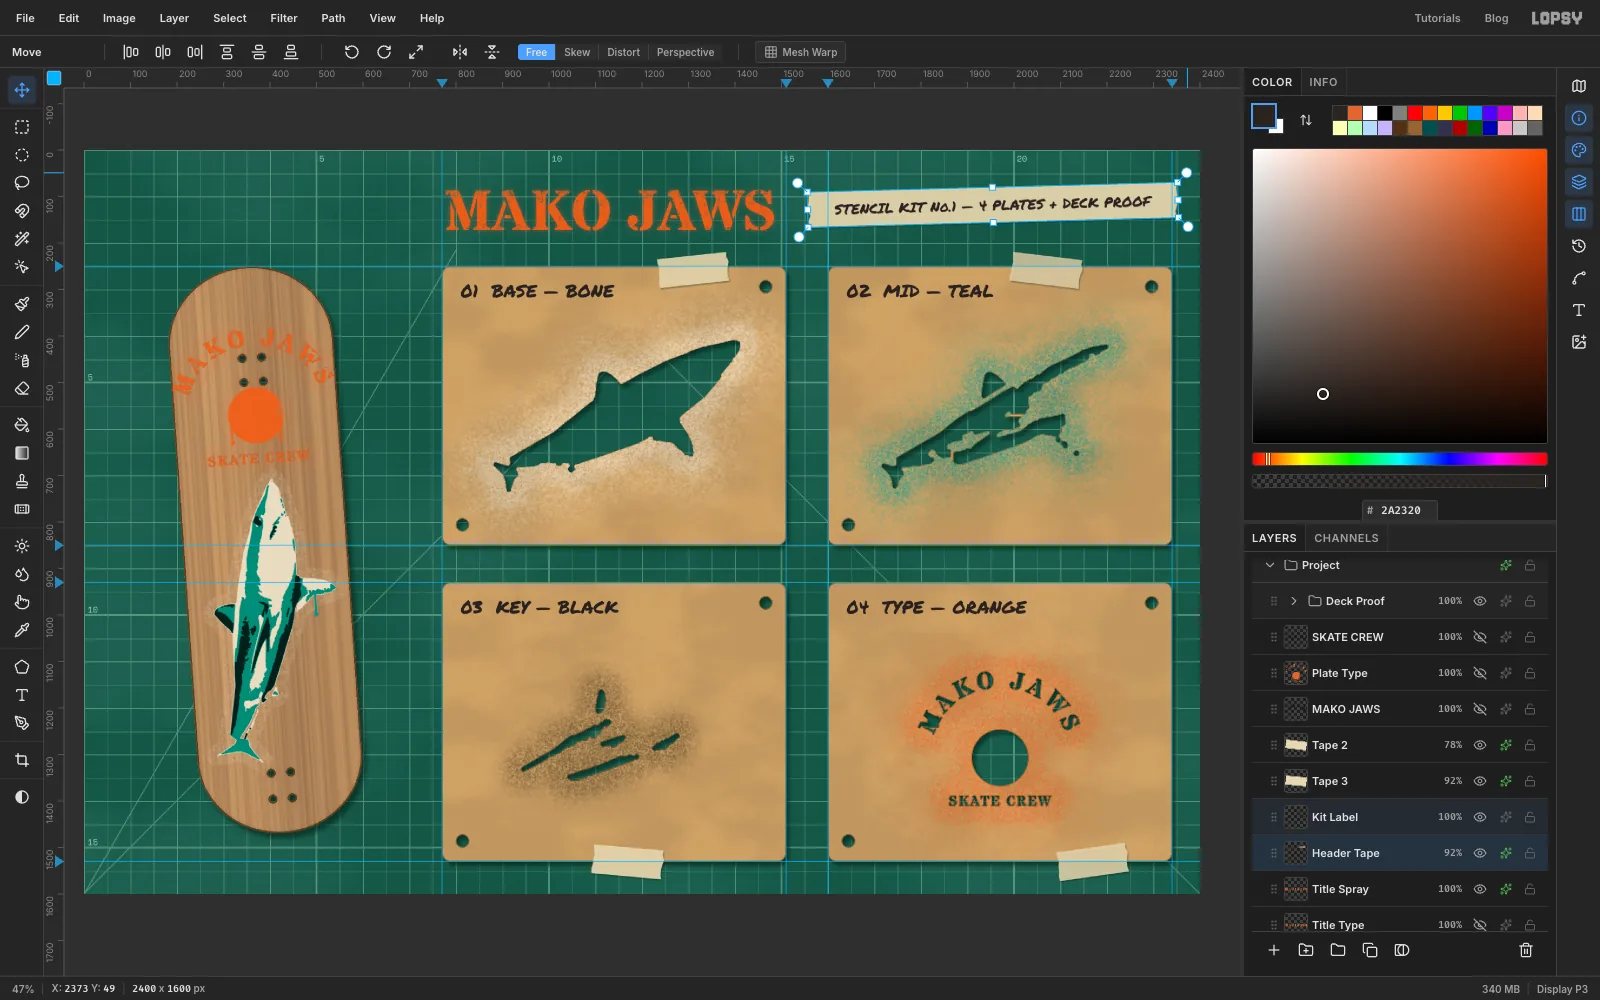The width and height of the screenshot is (1600, 1000).
Task: Switch to the Channels tab
Action: (1346, 538)
